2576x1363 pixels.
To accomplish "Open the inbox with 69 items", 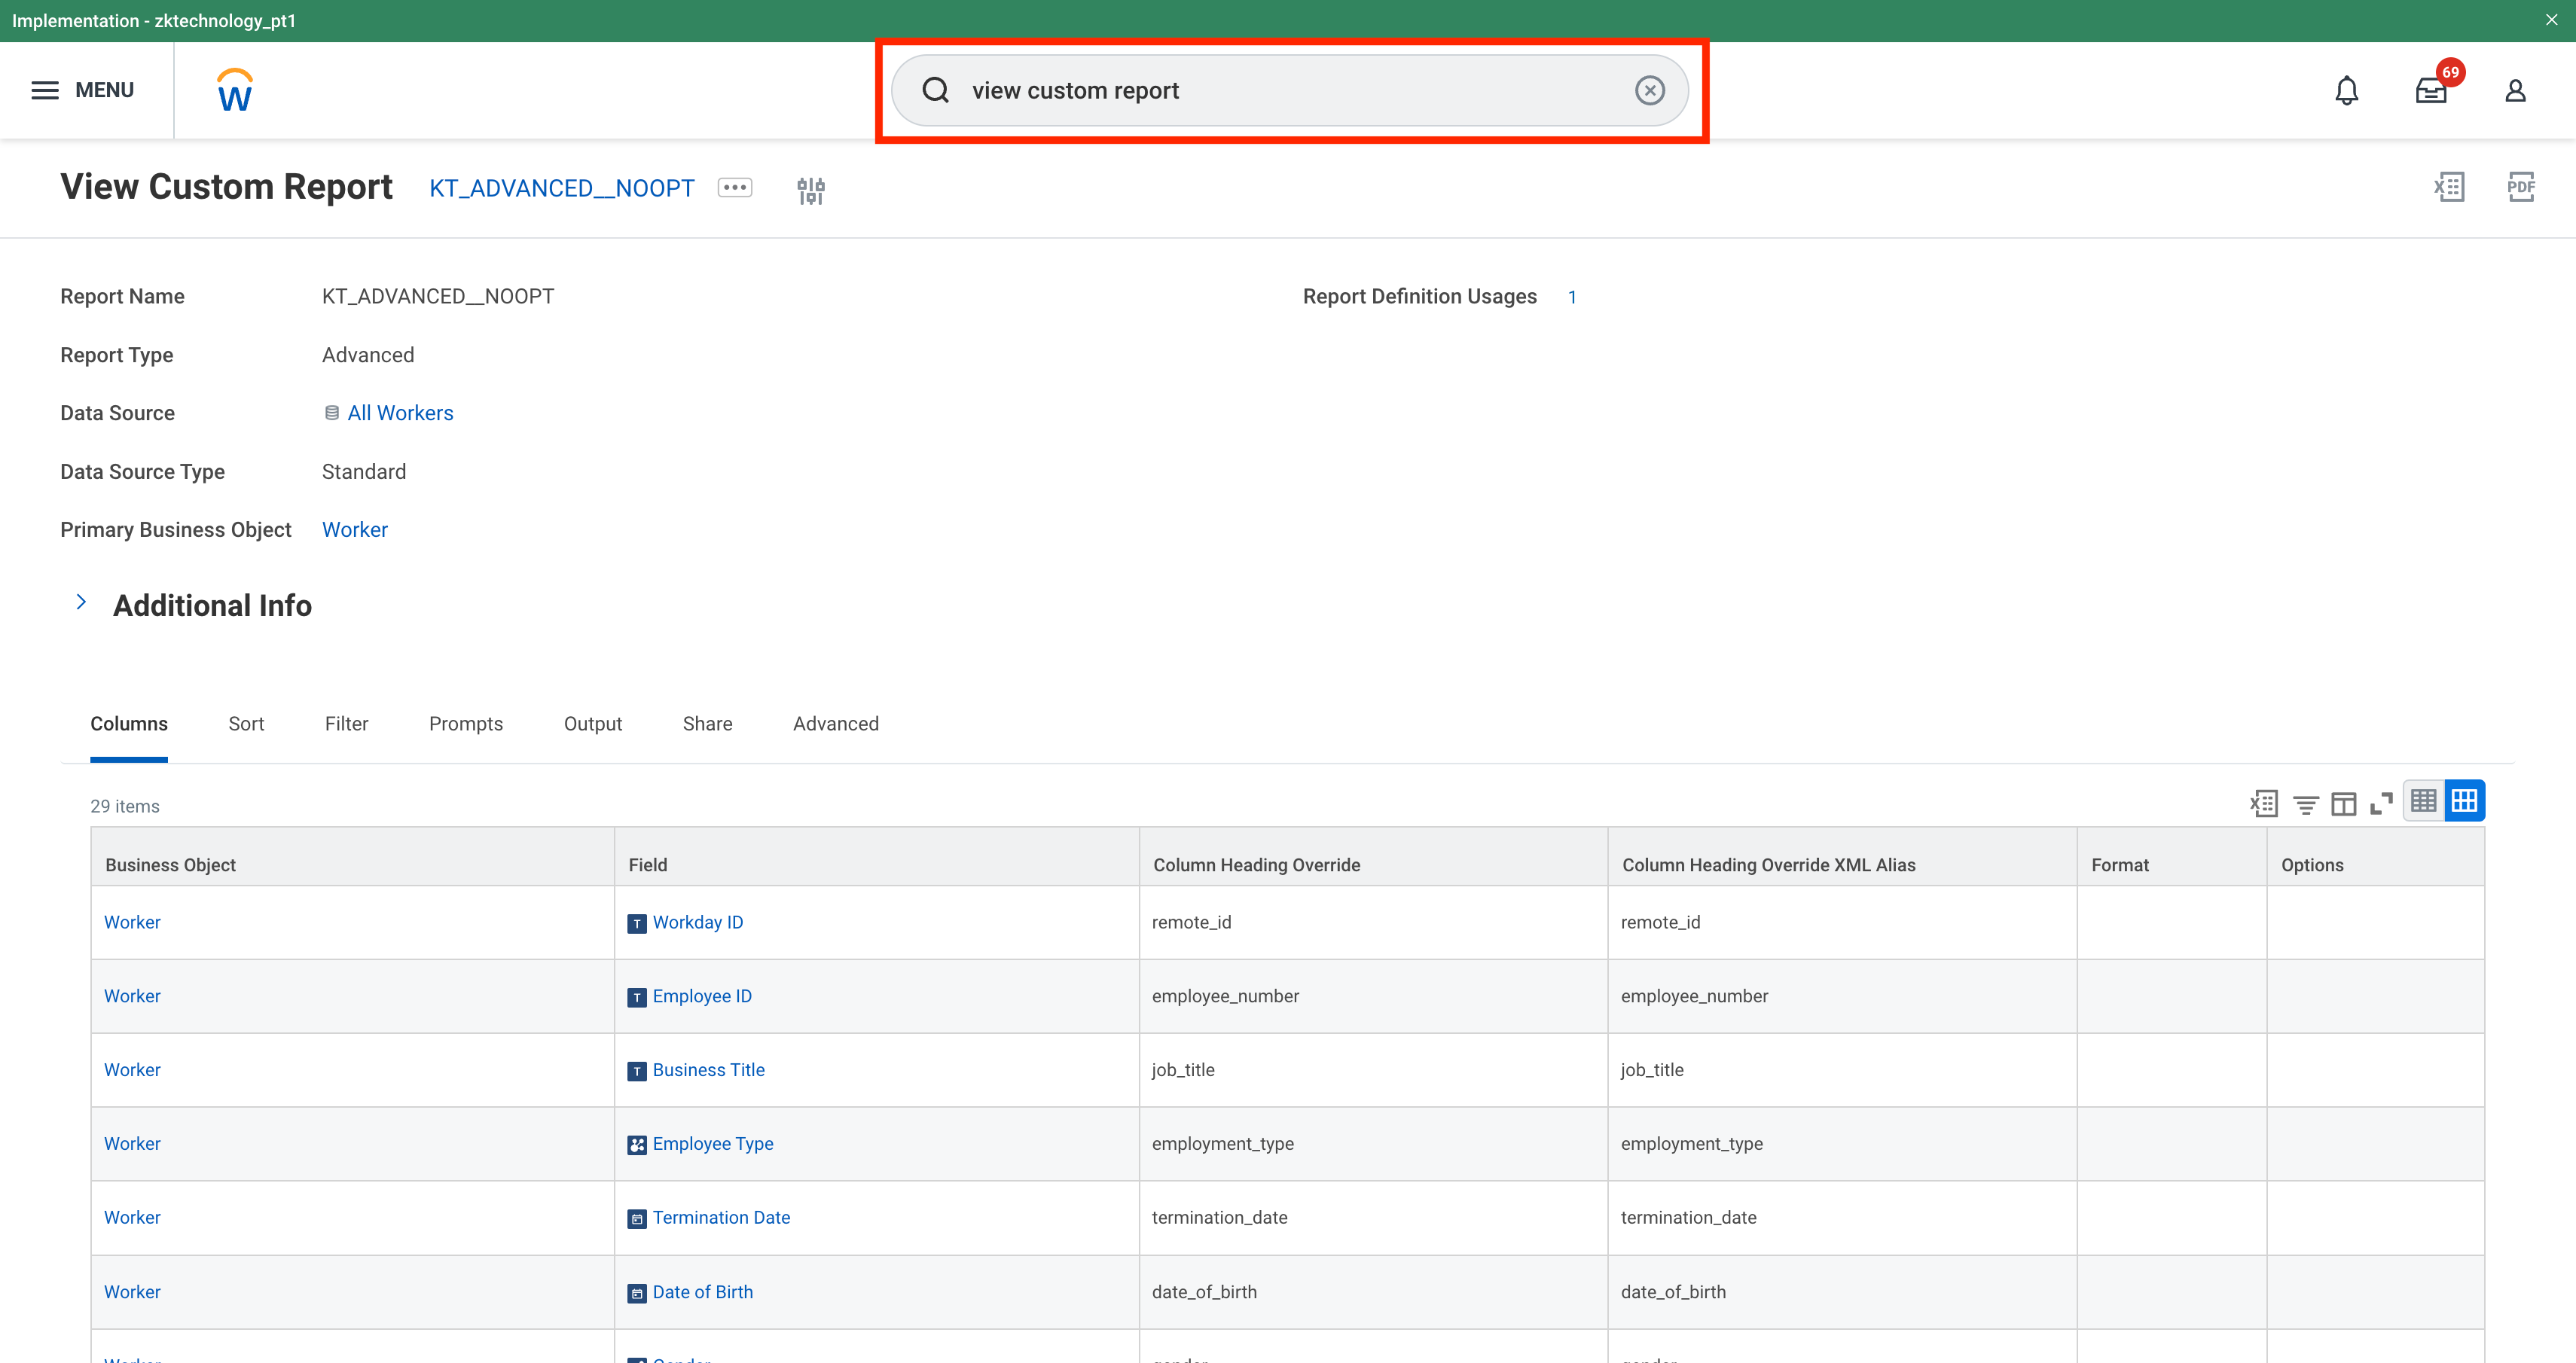I will click(2430, 91).
